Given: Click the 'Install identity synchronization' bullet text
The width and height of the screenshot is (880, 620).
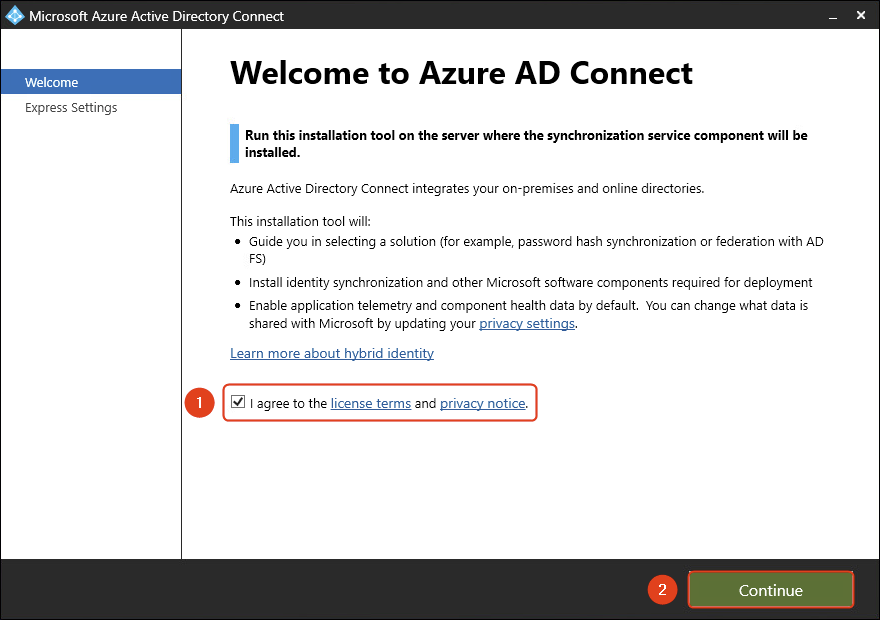Looking at the screenshot, I should [530, 282].
